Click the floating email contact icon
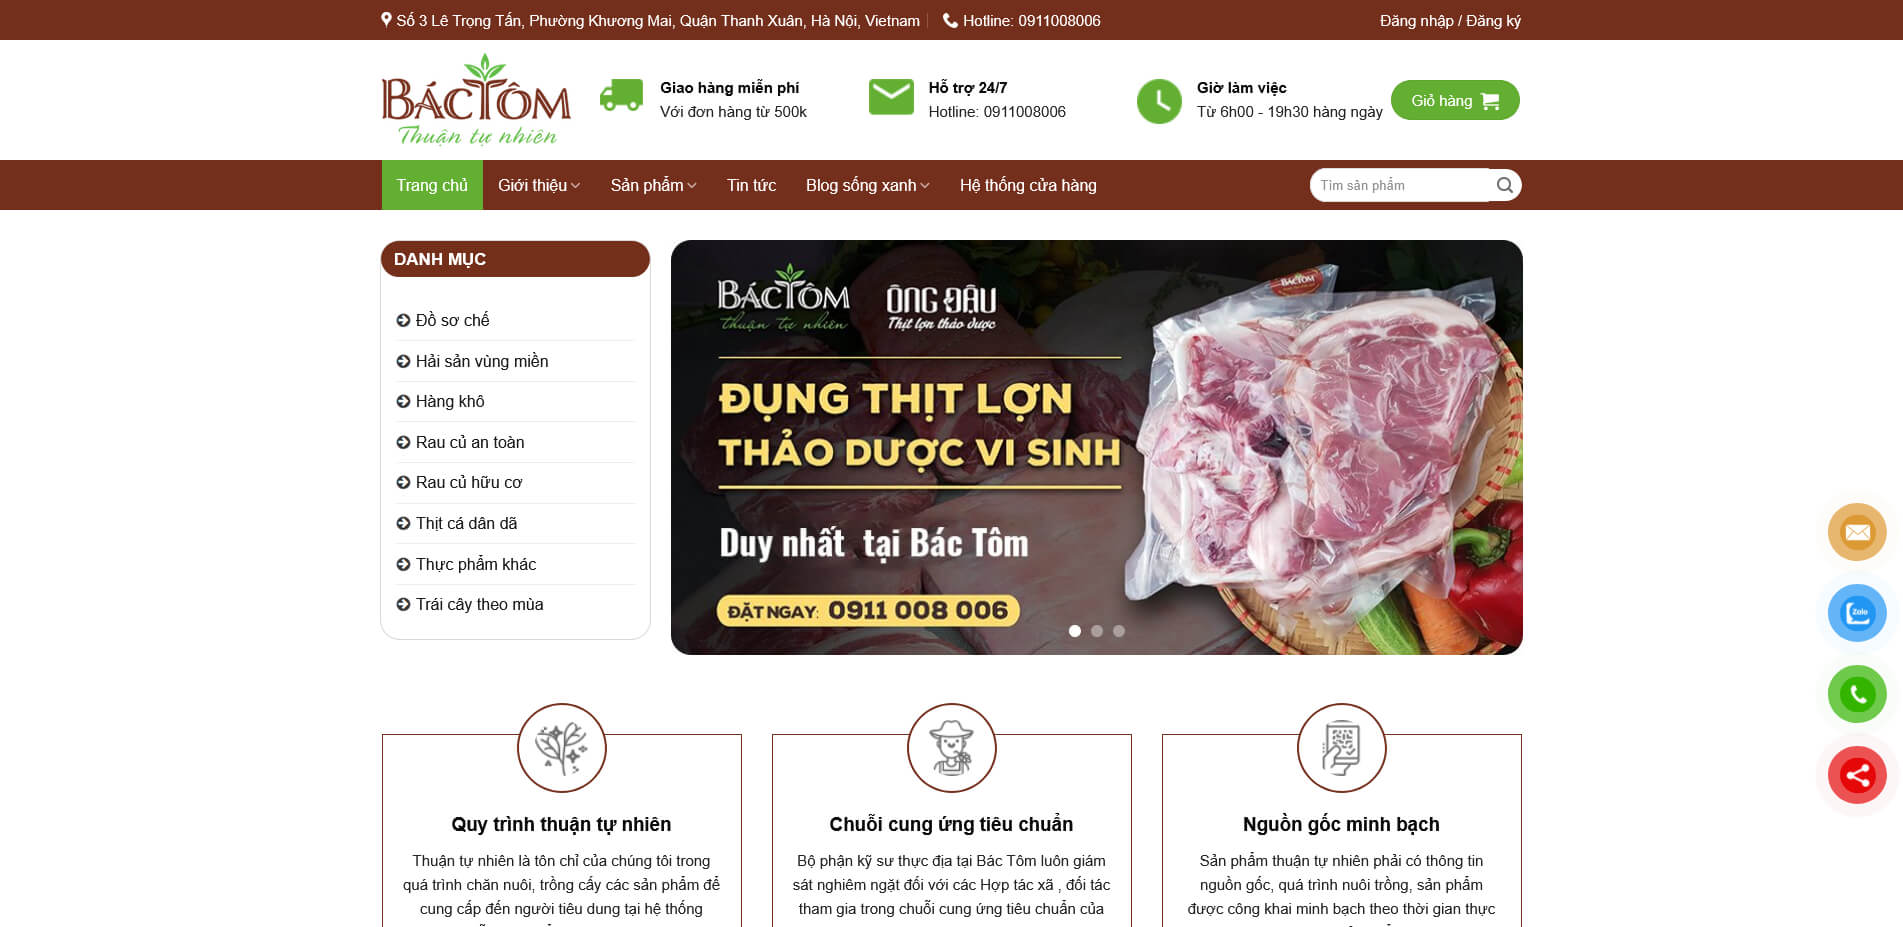Viewport: 1903px width, 927px height. tap(1857, 532)
